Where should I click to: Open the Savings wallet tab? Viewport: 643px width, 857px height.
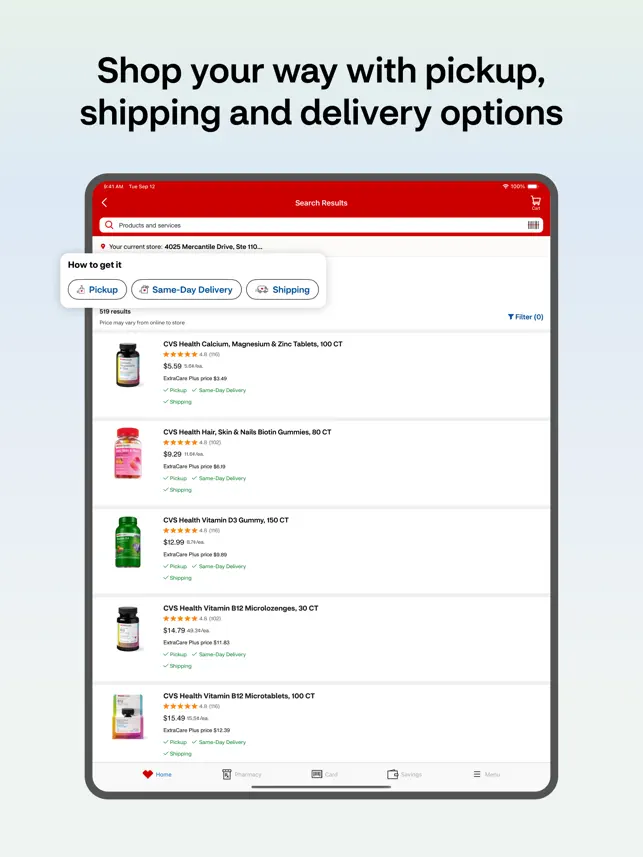[392, 774]
